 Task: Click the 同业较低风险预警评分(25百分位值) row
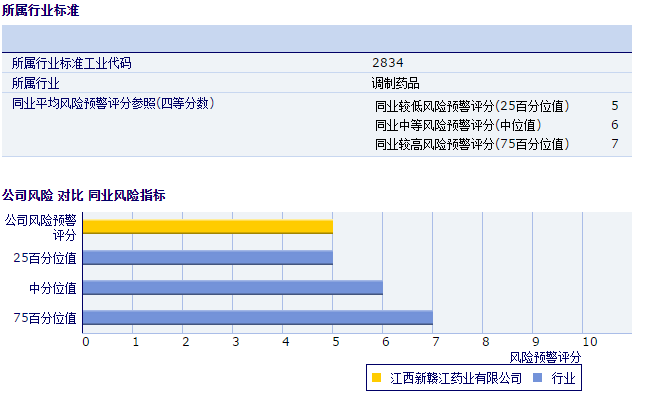497,106
